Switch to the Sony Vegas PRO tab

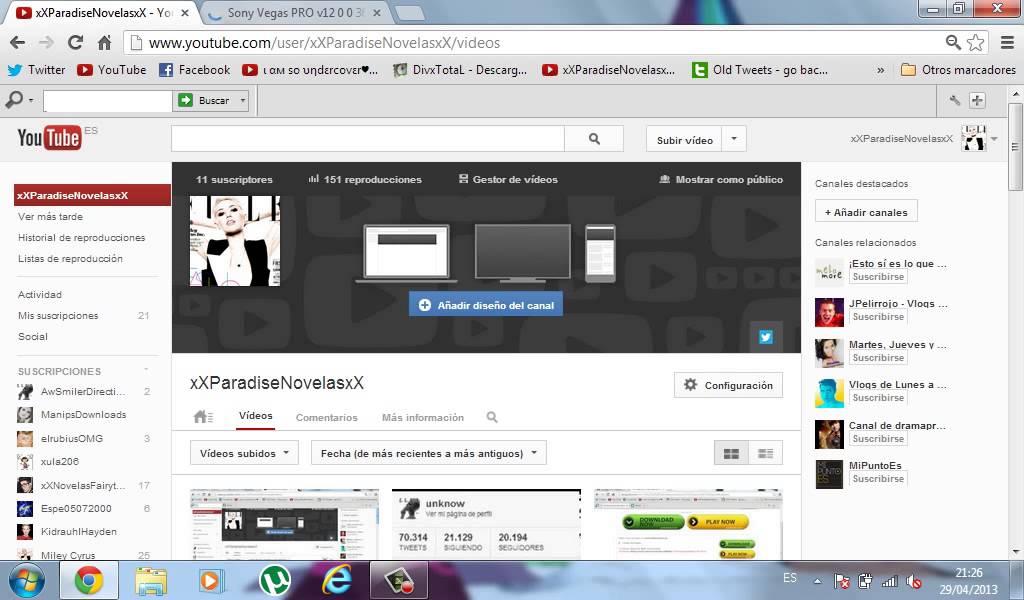[x=294, y=12]
